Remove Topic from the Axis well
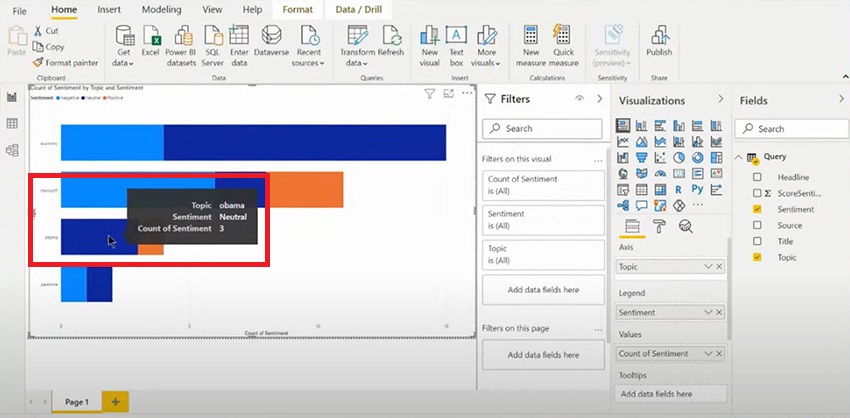The width and height of the screenshot is (850, 418). click(719, 267)
